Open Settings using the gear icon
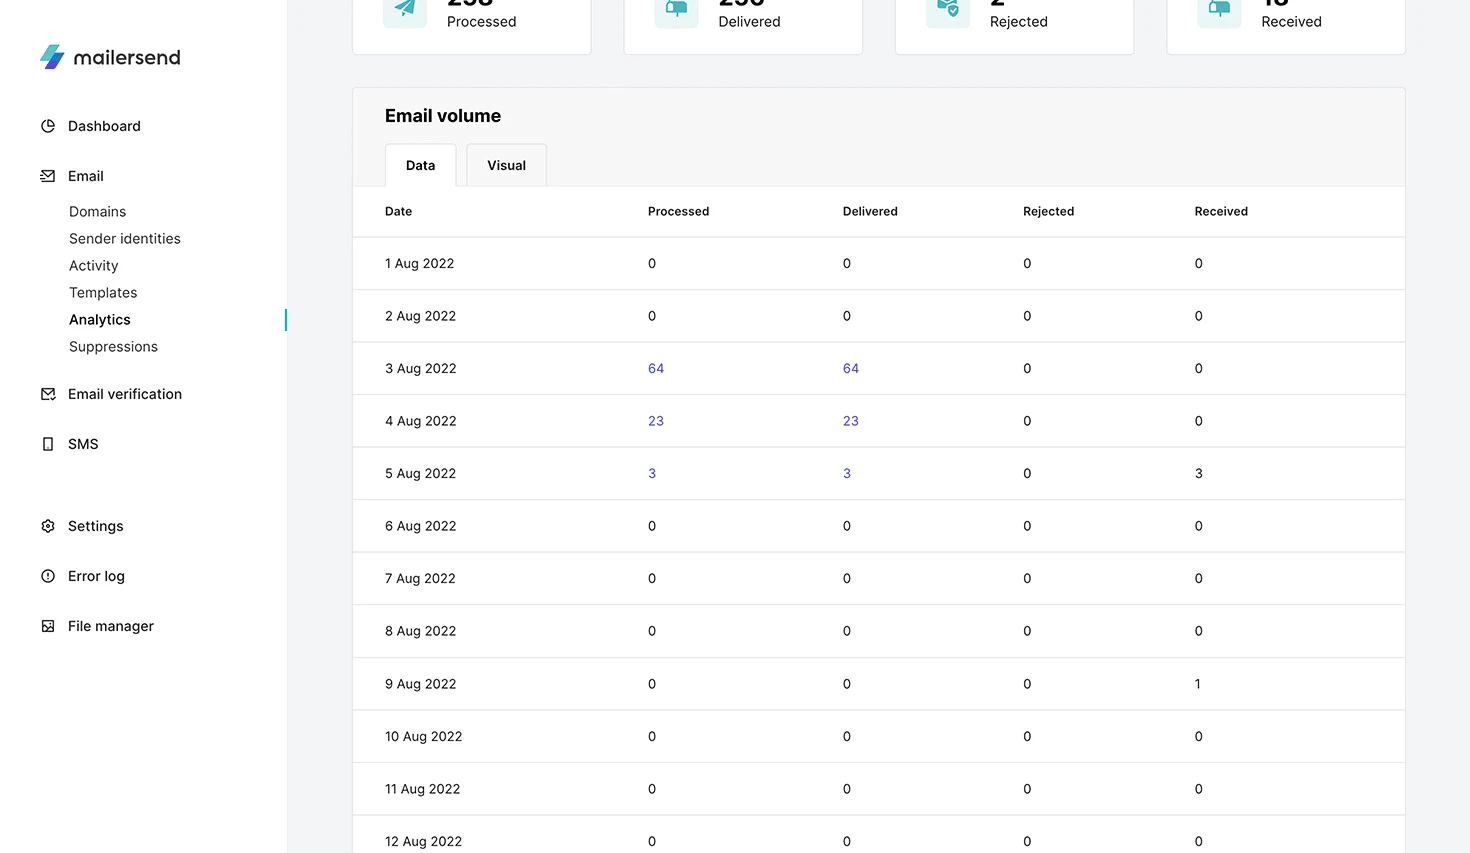The image size is (1470, 853). (x=48, y=526)
